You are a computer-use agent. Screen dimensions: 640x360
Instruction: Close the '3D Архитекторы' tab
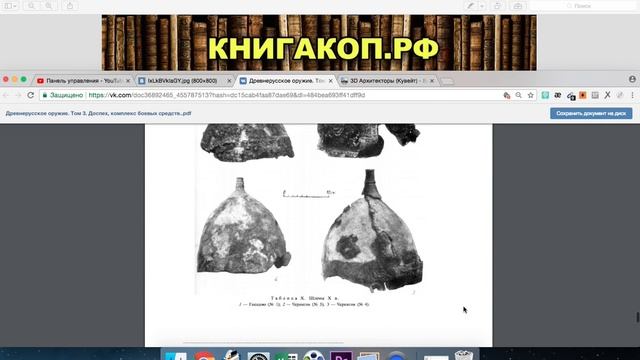[x=431, y=81]
